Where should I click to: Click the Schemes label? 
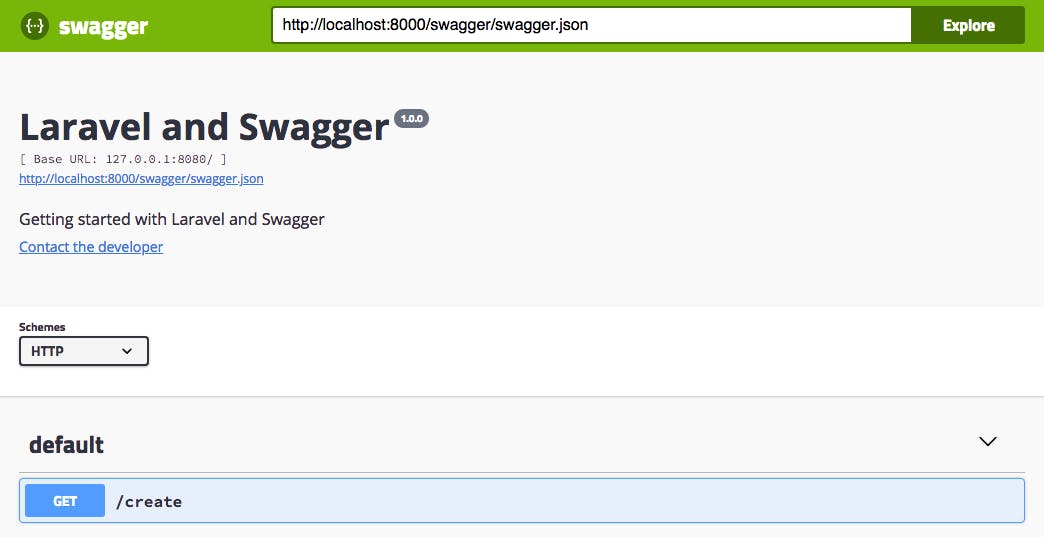pos(42,327)
